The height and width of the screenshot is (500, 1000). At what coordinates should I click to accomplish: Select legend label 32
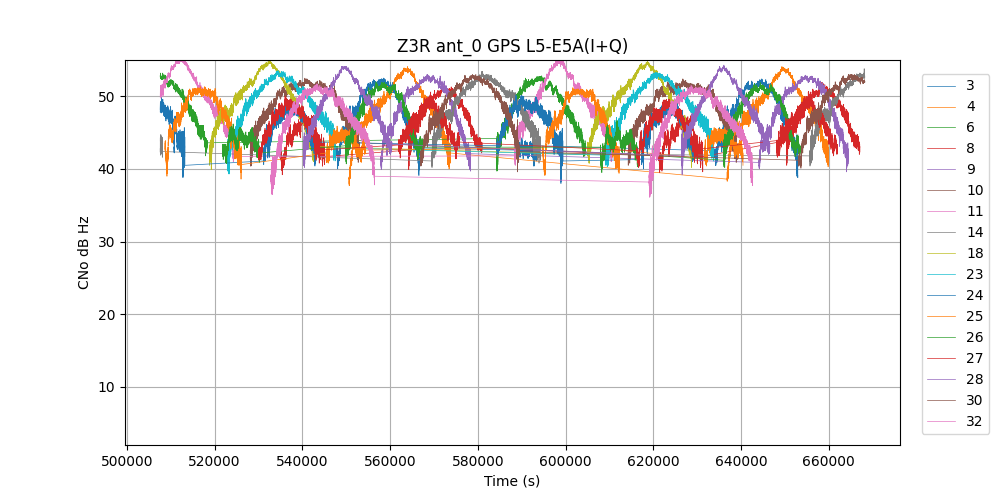click(x=974, y=421)
